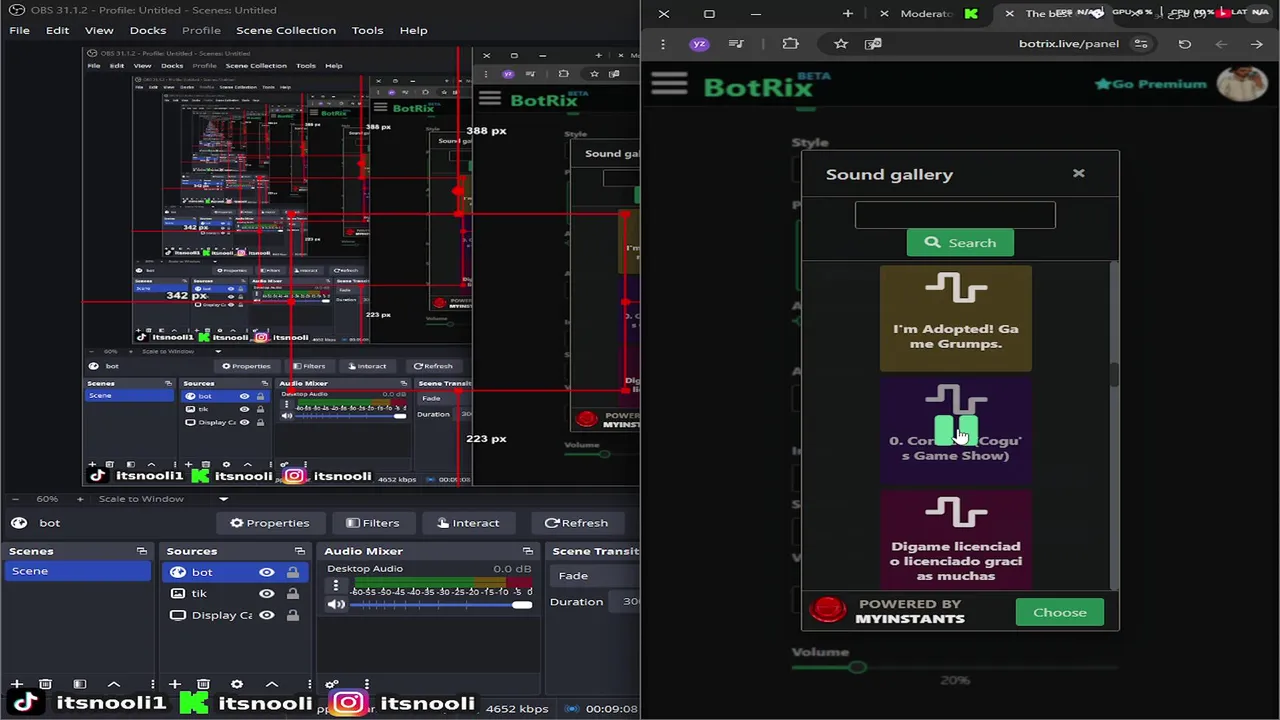This screenshot has width=1280, height=720.
Task: Click the bookmark star in browser toolbar
Action: (841, 44)
